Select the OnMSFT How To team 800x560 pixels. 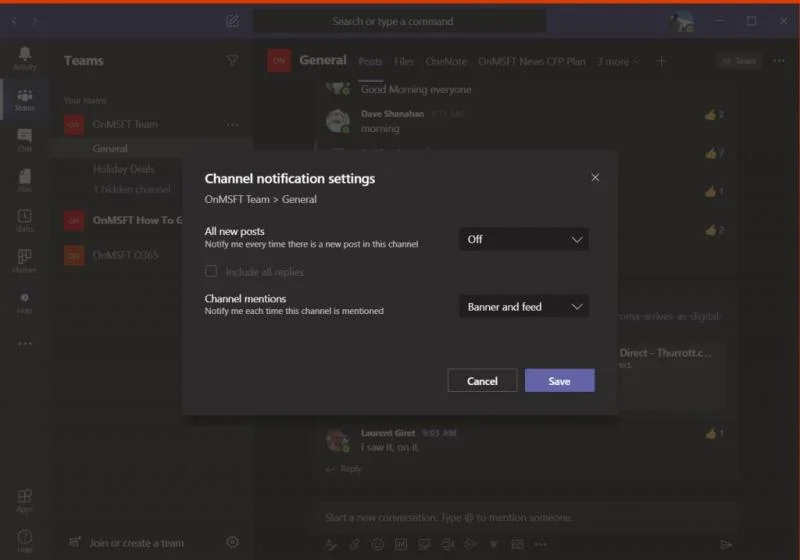tap(122, 220)
